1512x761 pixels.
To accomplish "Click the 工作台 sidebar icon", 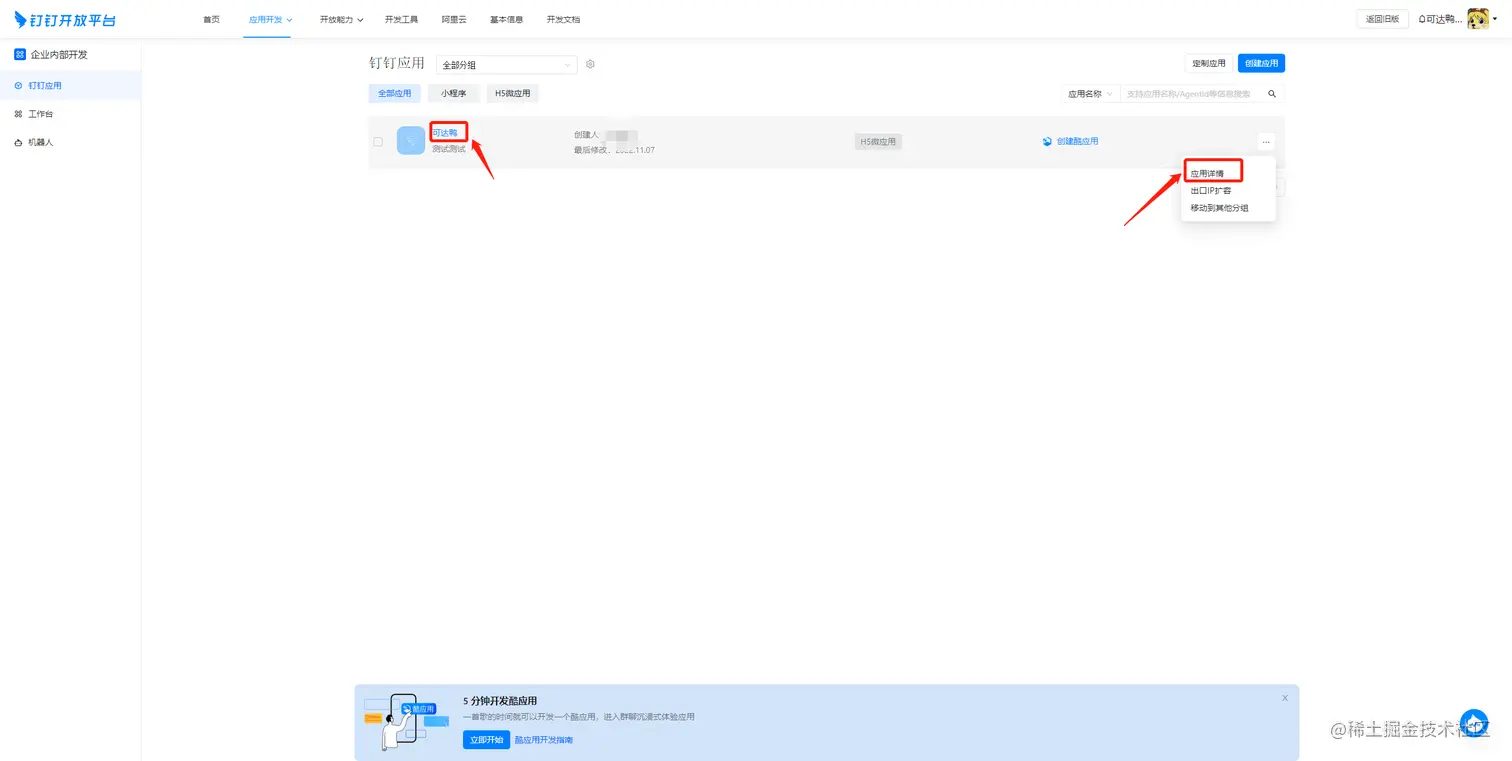I will (x=18, y=114).
